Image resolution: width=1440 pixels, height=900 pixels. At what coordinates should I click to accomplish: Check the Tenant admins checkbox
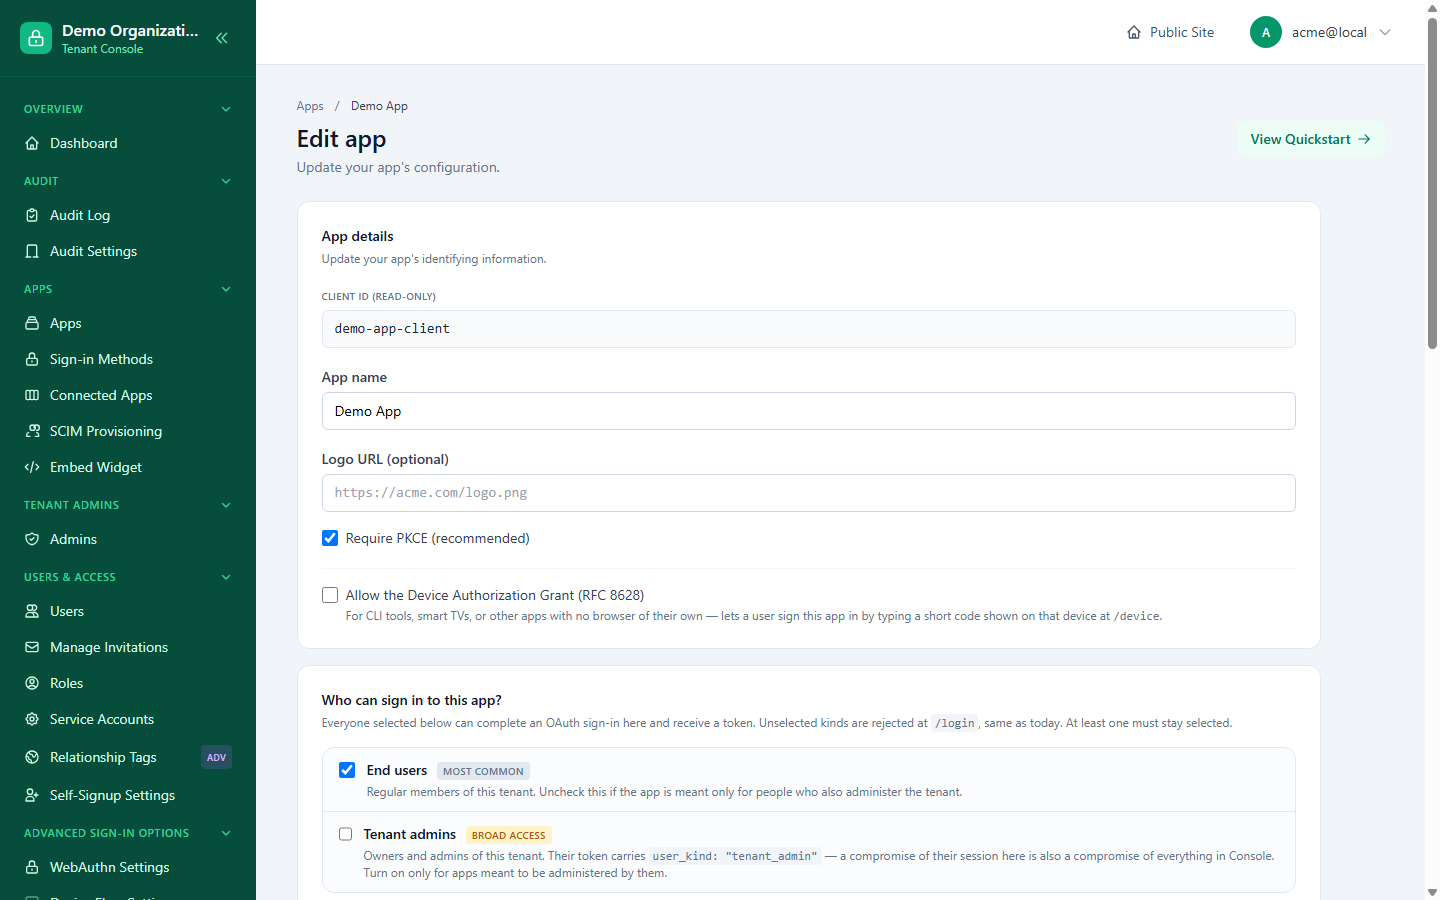[346, 834]
